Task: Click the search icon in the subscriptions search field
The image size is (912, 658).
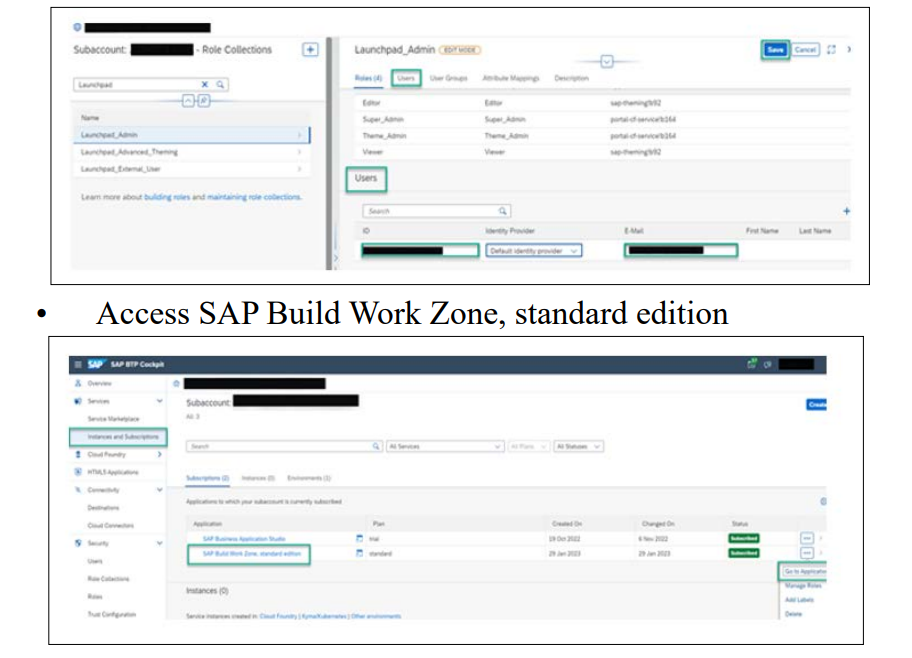Action: tap(376, 446)
